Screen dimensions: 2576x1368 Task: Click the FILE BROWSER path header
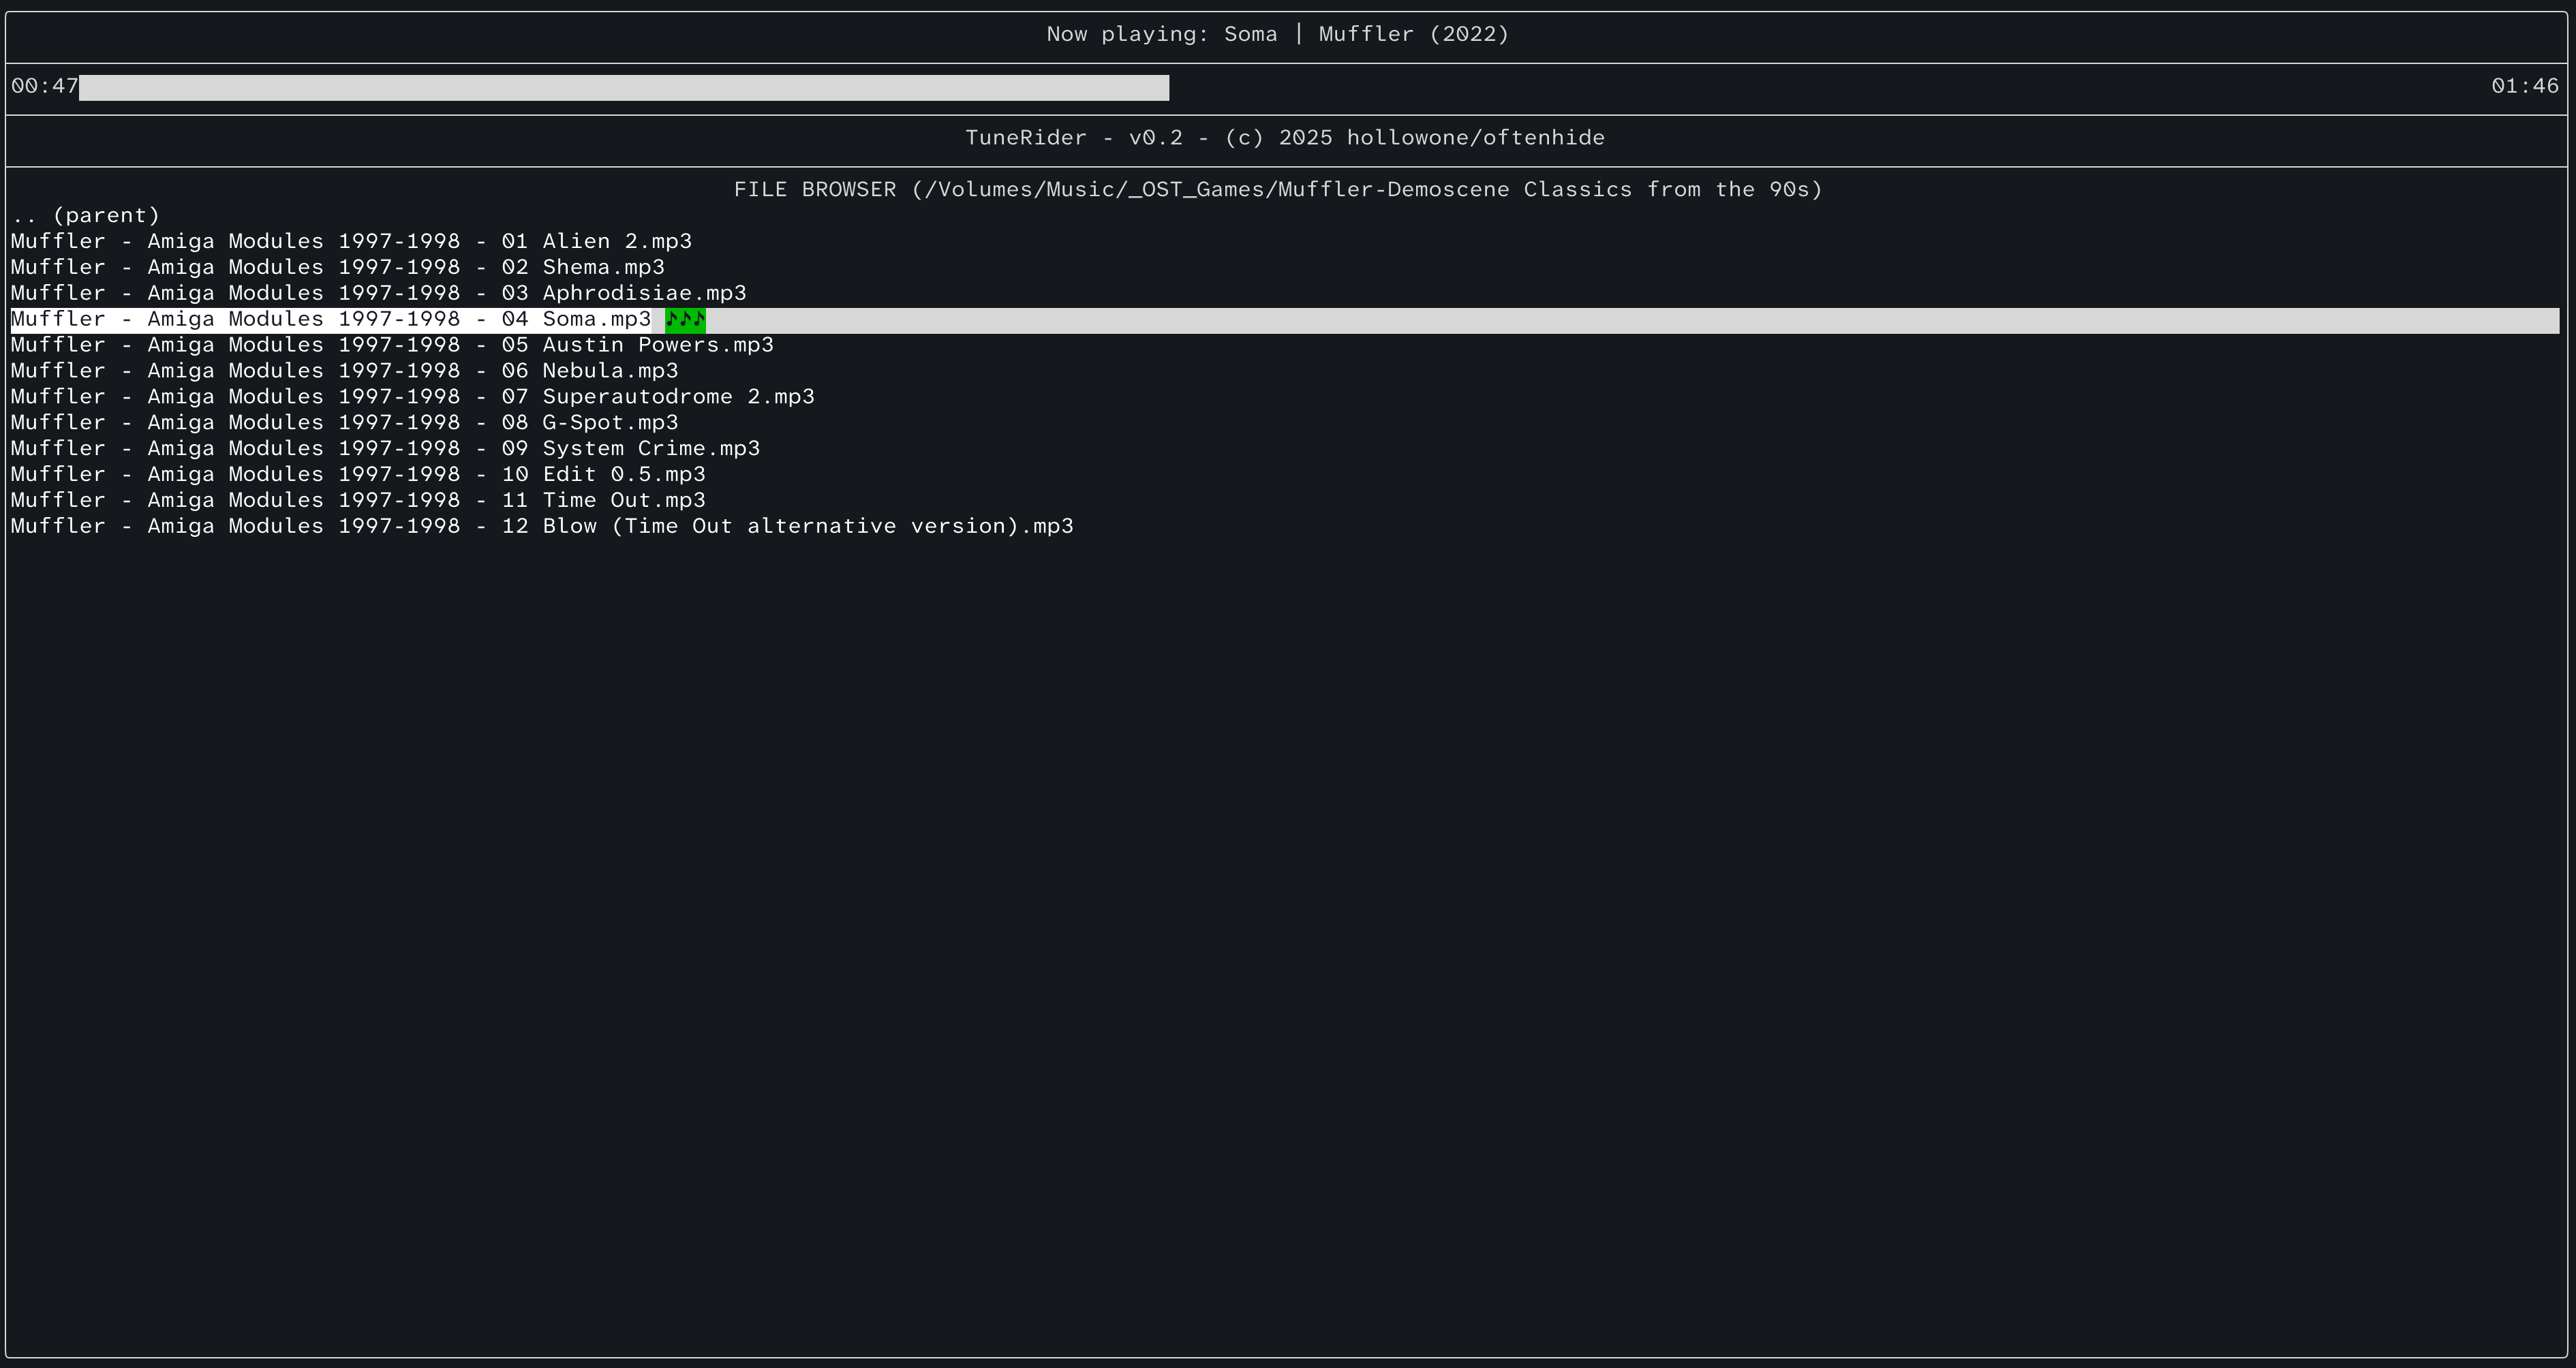pos(1278,190)
